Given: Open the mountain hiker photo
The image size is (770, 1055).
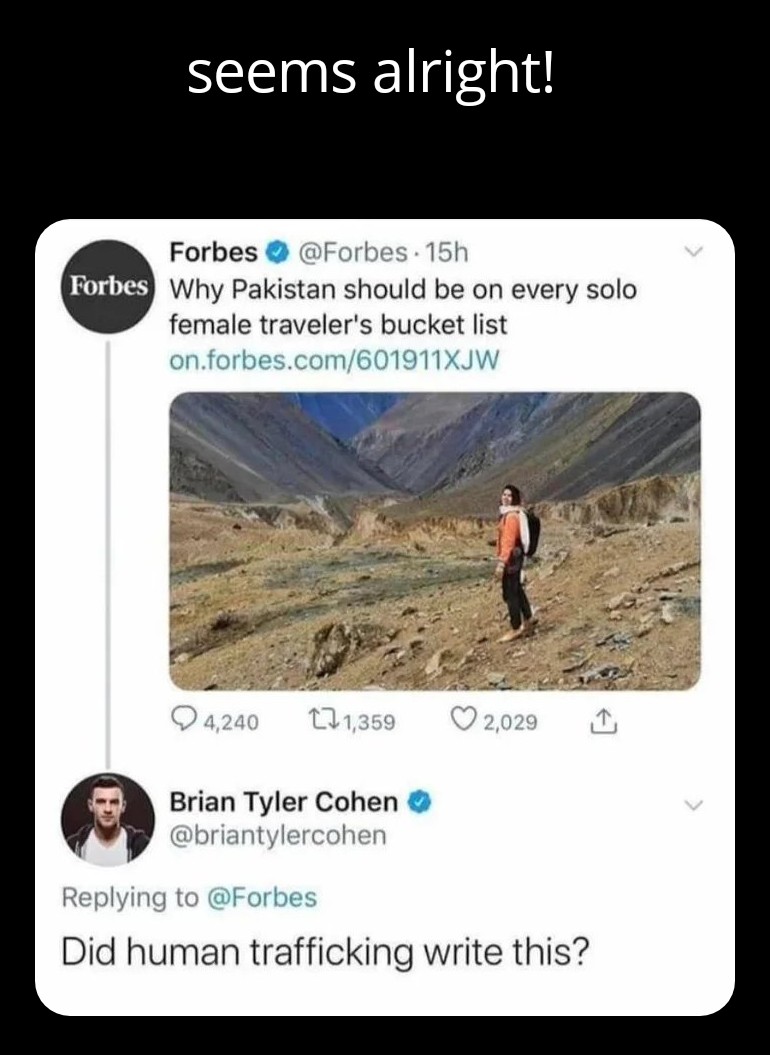Looking at the screenshot, I should (x=434, y=540).
